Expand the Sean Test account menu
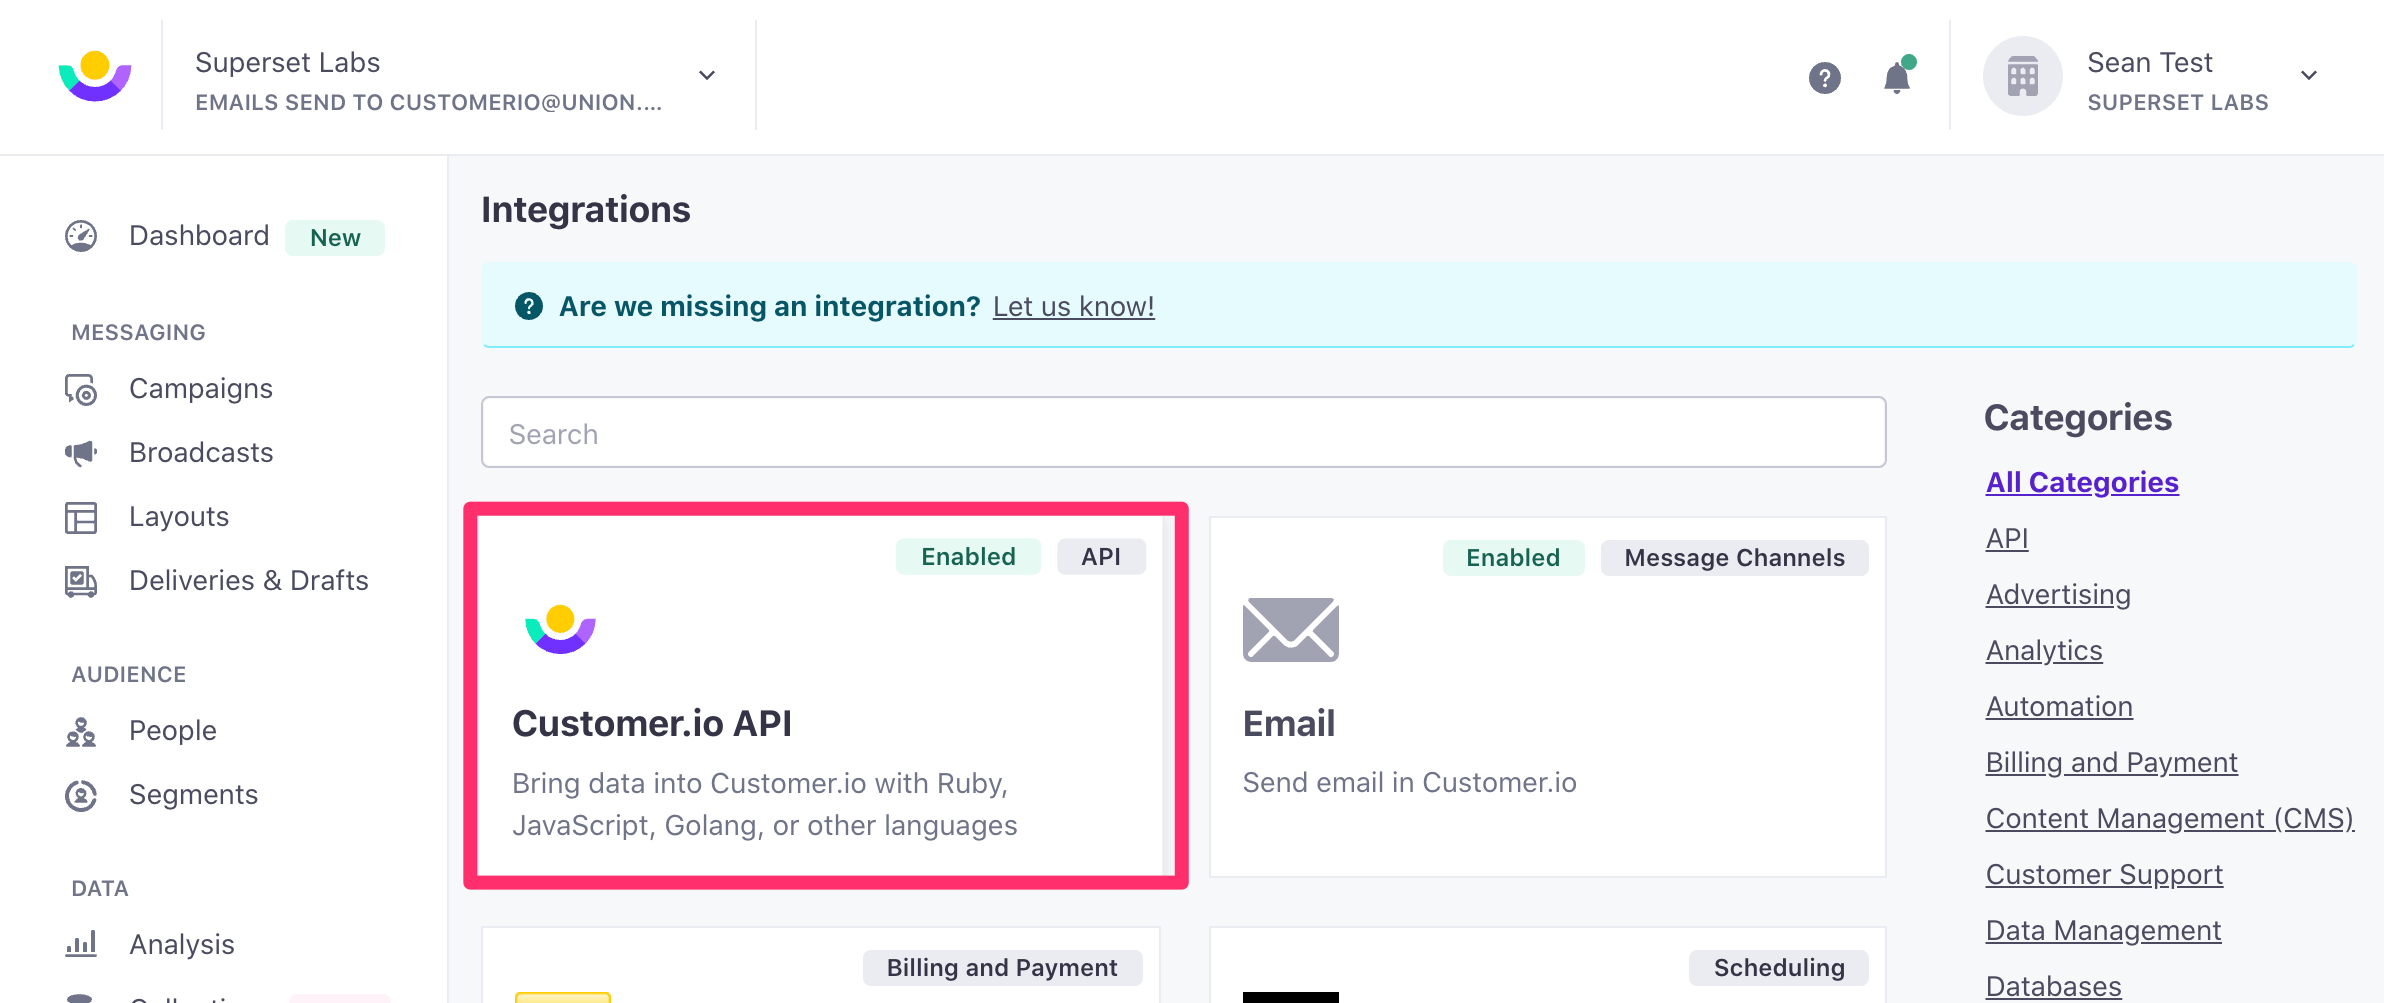 pos(2309,76)
